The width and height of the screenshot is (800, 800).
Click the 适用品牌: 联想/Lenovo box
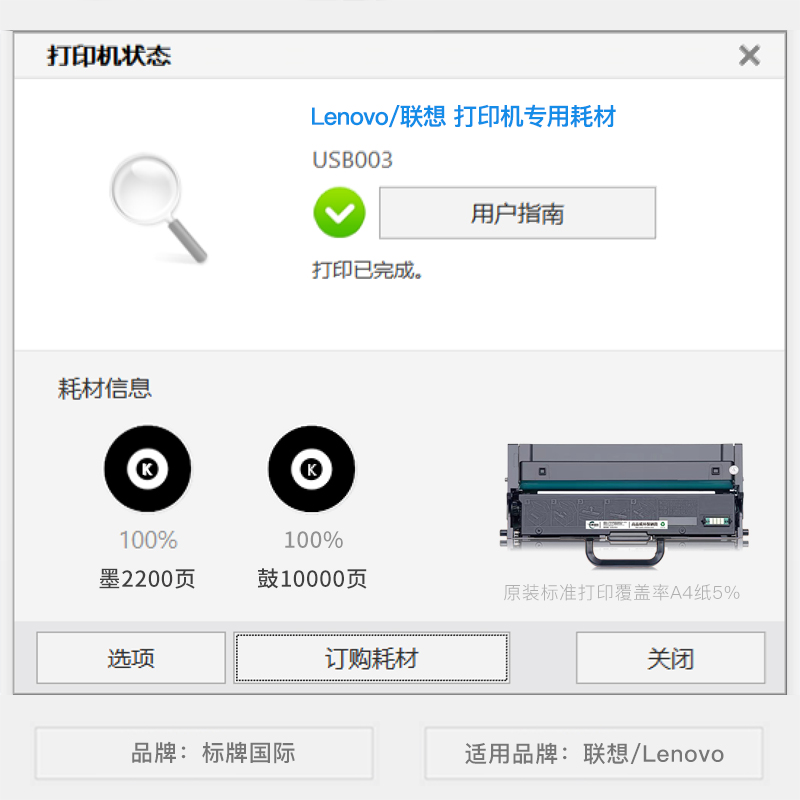594,753
